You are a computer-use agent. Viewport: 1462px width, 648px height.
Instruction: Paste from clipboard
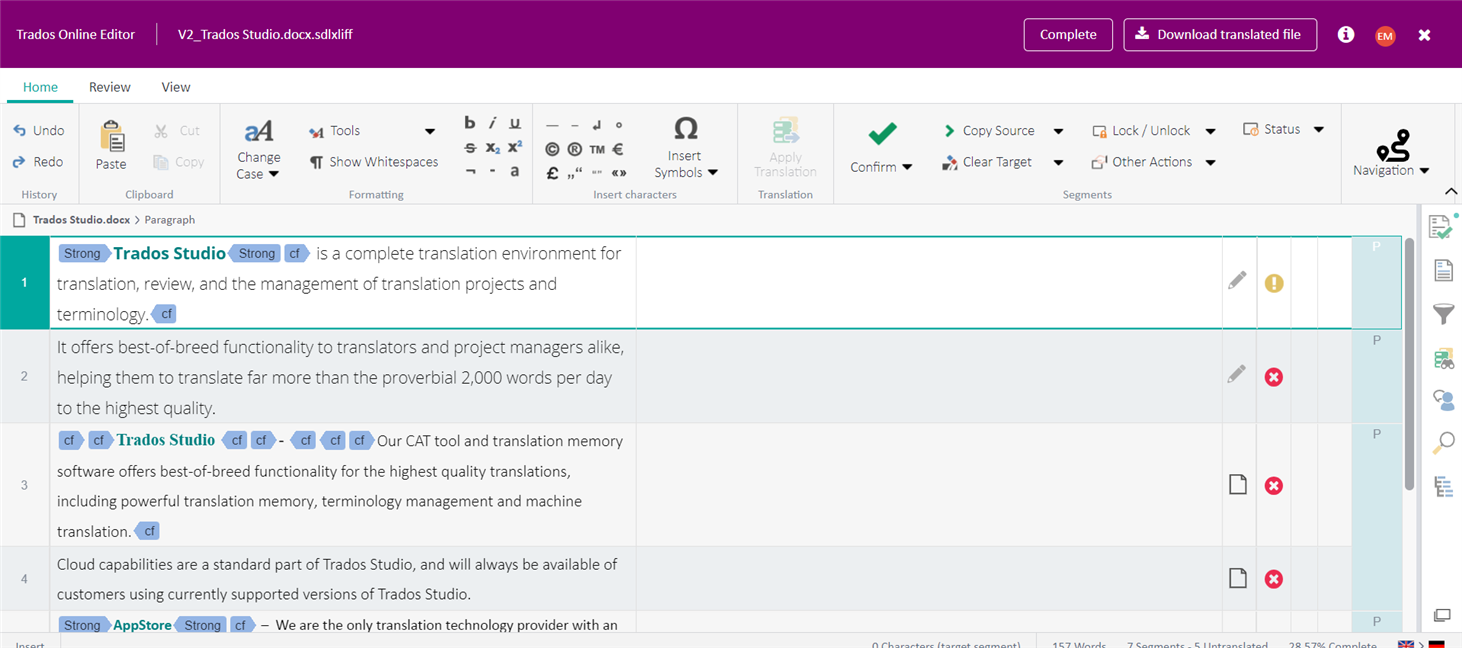(111, 146)
